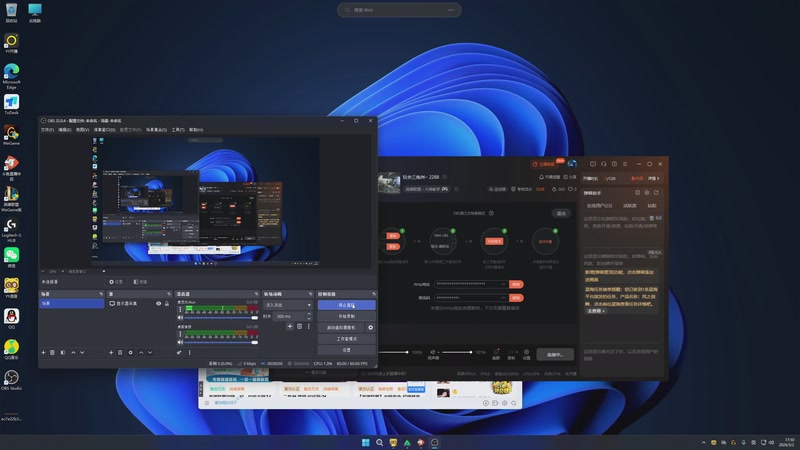Image resolution: width=800 pixels, height=450 pixels.
Task: Click connecting button in streaming app
Action: [555, 355]
